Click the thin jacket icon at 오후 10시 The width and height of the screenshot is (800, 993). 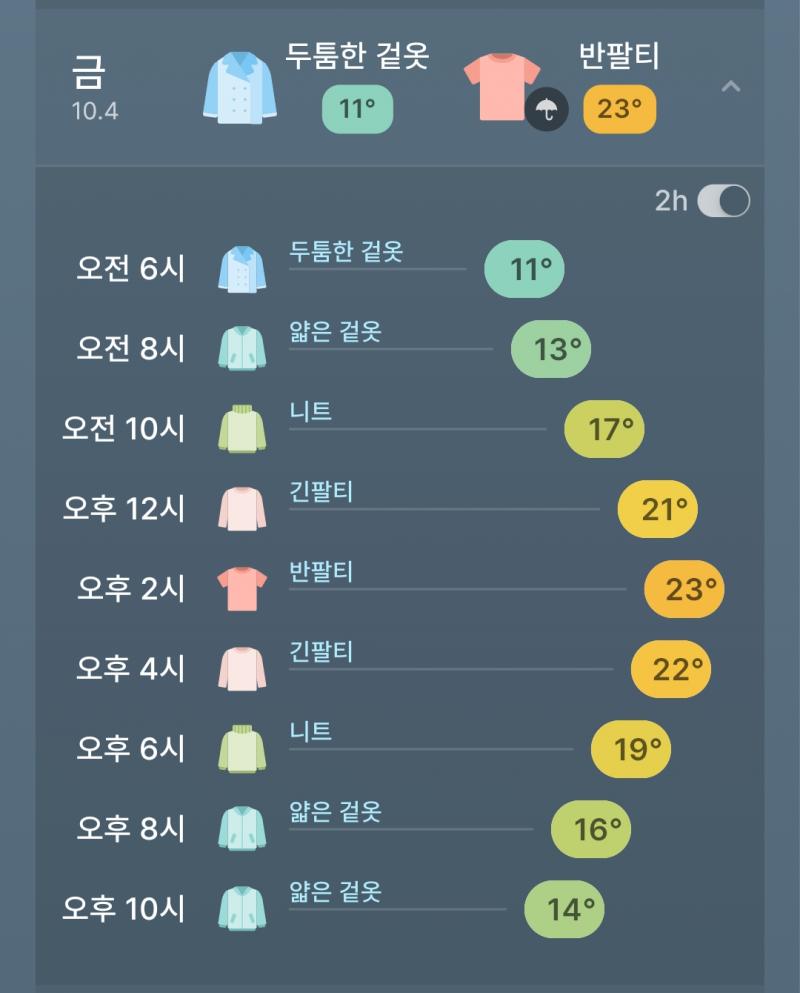pyautogui.click(x=242, y=909)
